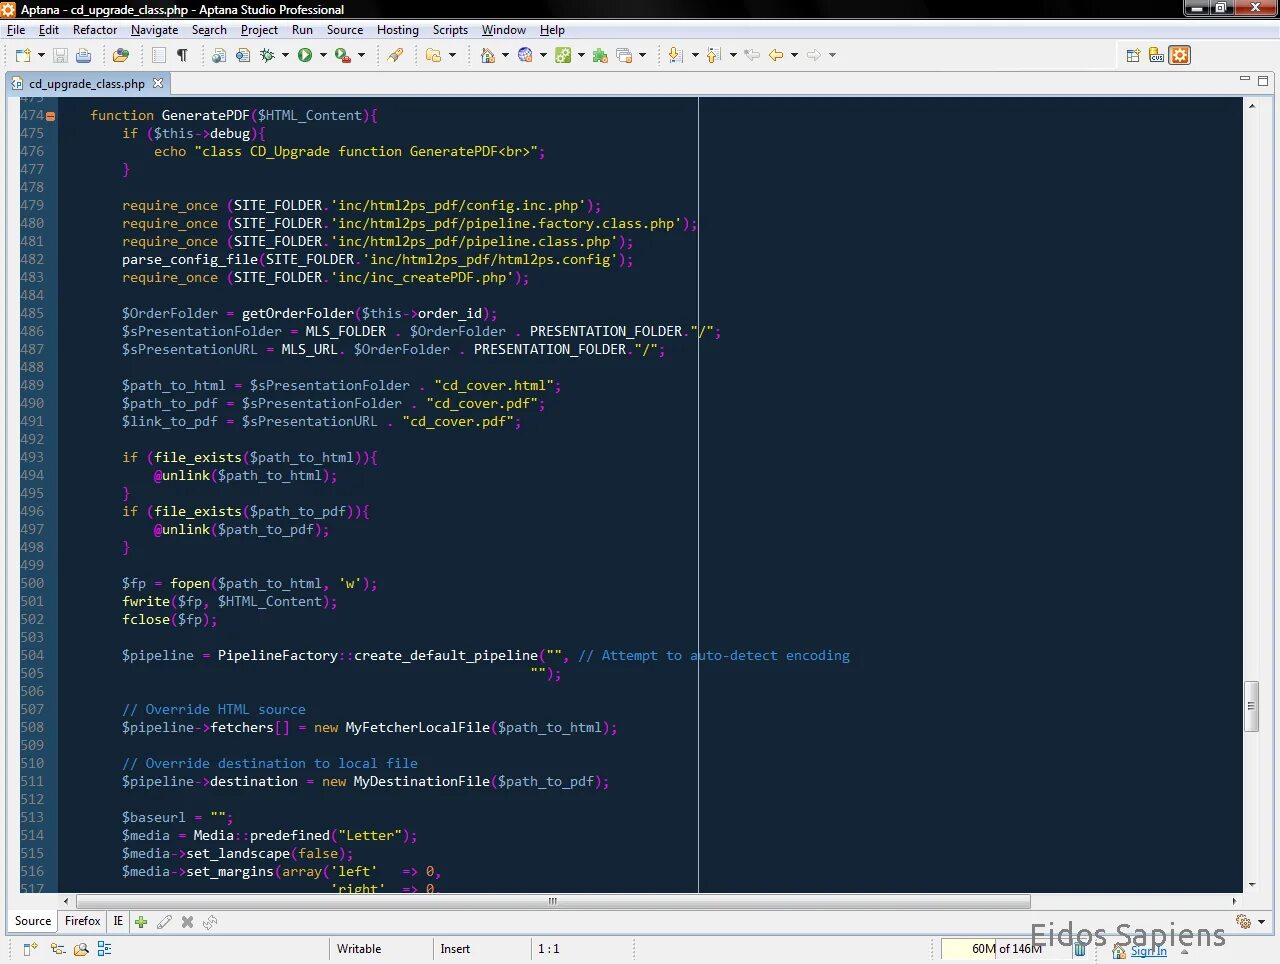Image resolution: width=1280 pixels, height=964 pixels.
Task: Click the Sign In link
Action: 1148,951
